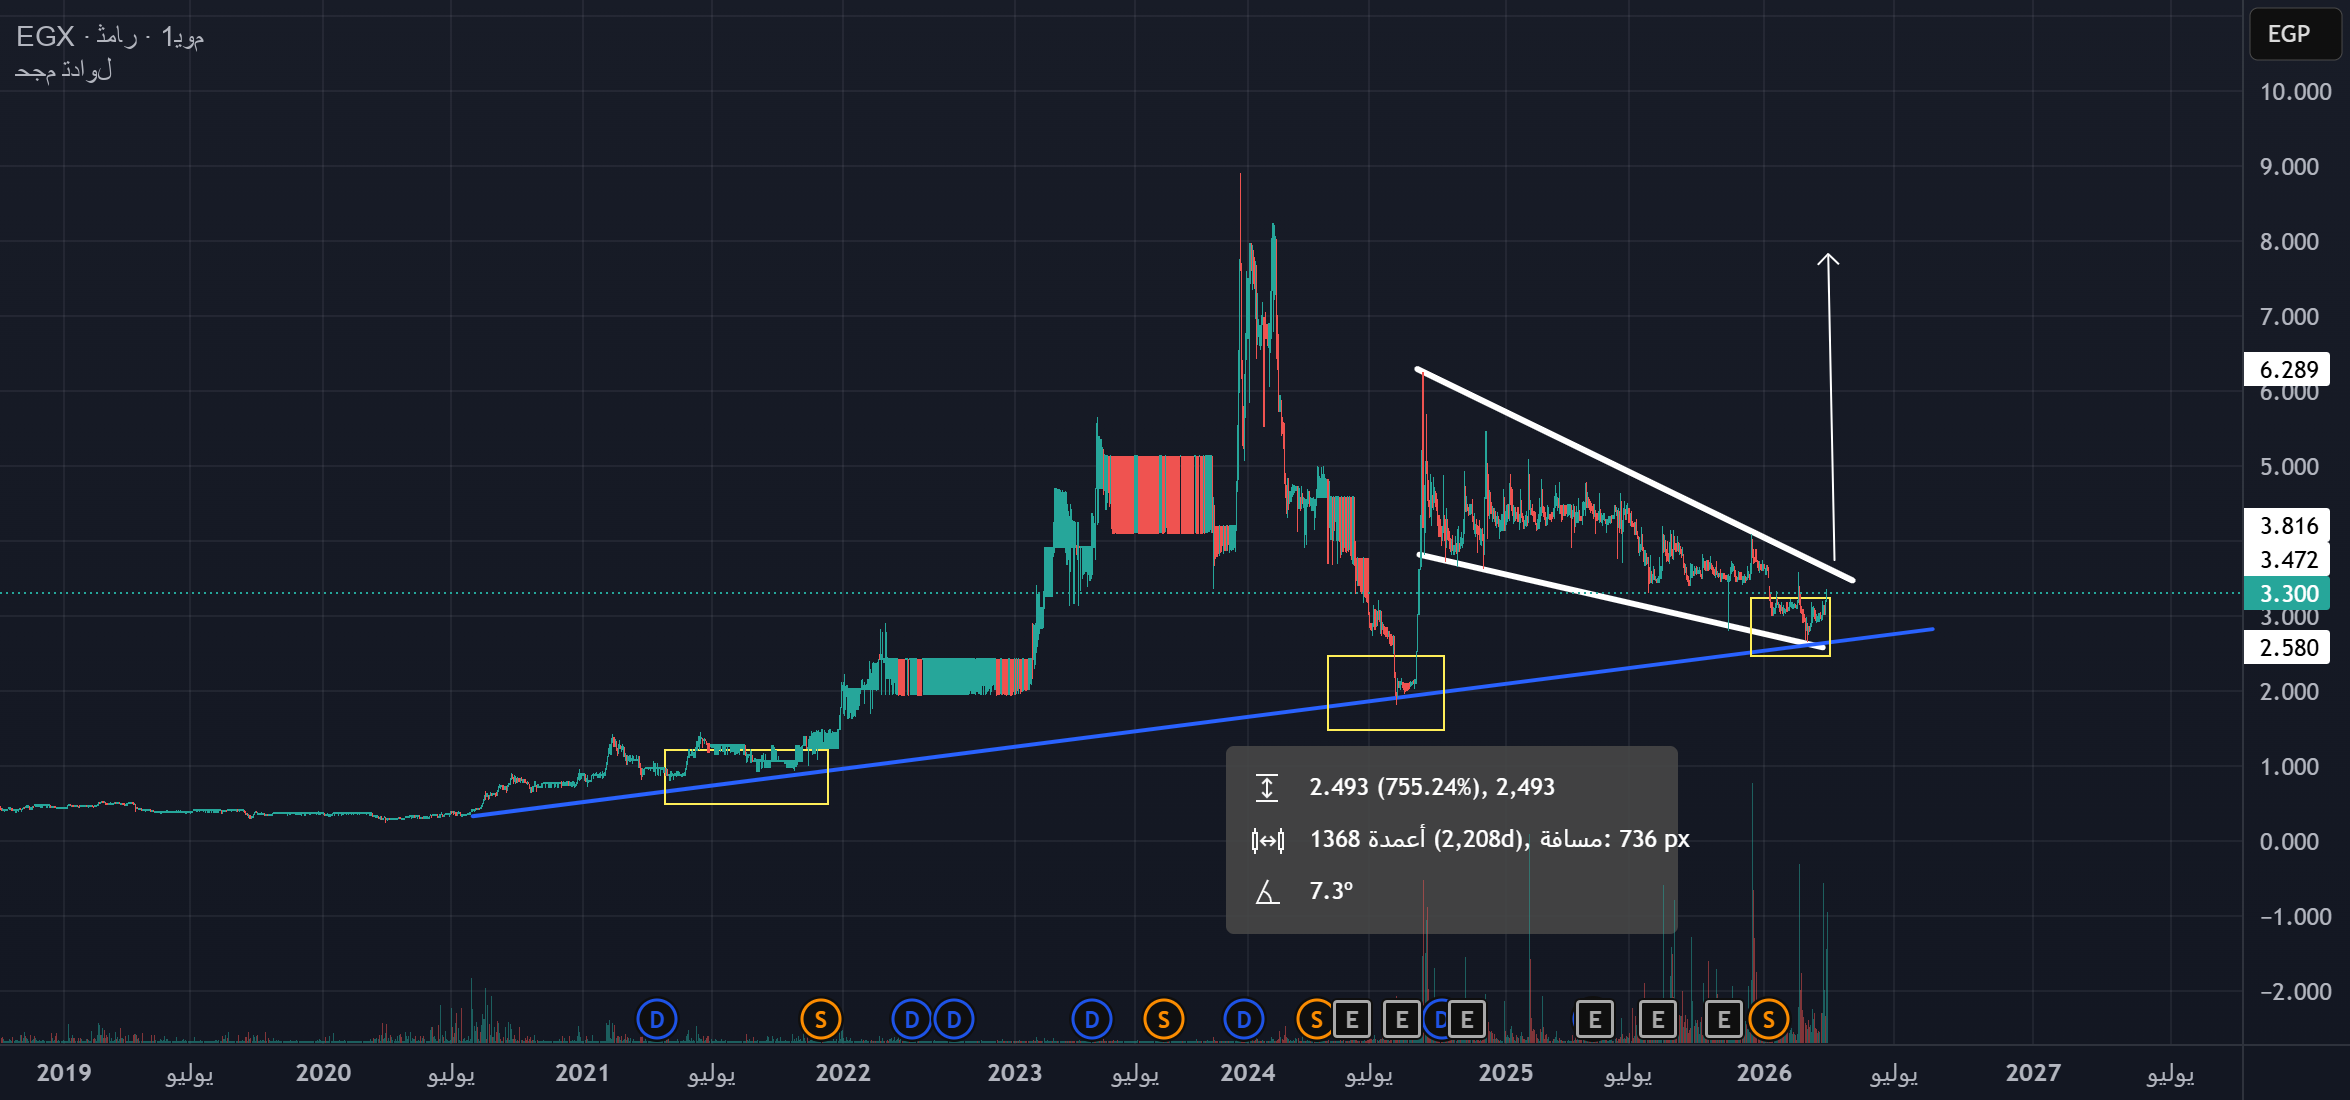Click the volume indicator legend label
The height and width of the screenshot is (1100, 2350).
(x=63, y=71)
